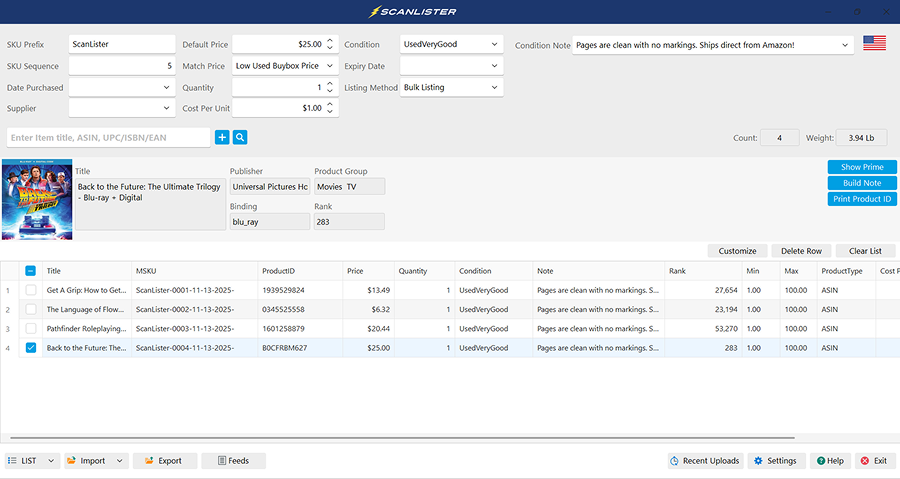
Task: Sort by the Rank column header
Action: 703,271
